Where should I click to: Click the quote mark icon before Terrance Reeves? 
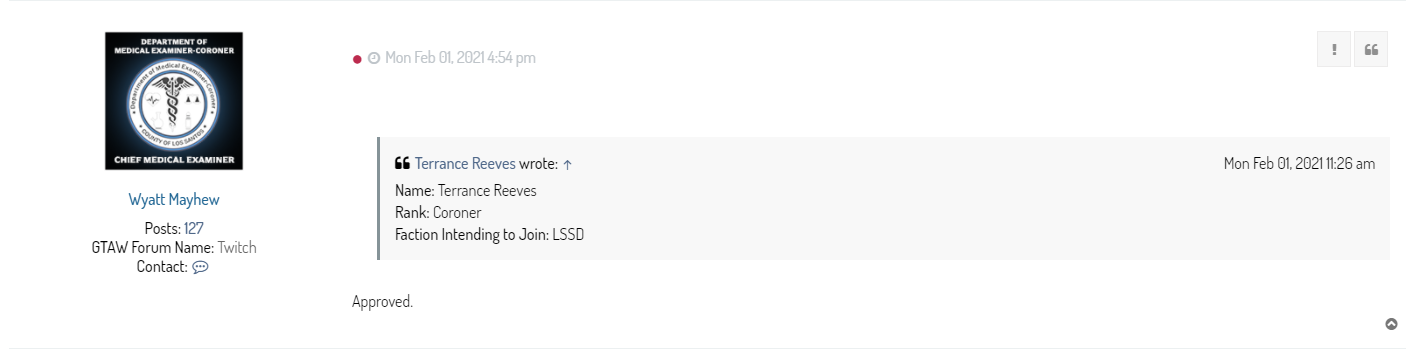pyautogui.click(x=402, y=163)
